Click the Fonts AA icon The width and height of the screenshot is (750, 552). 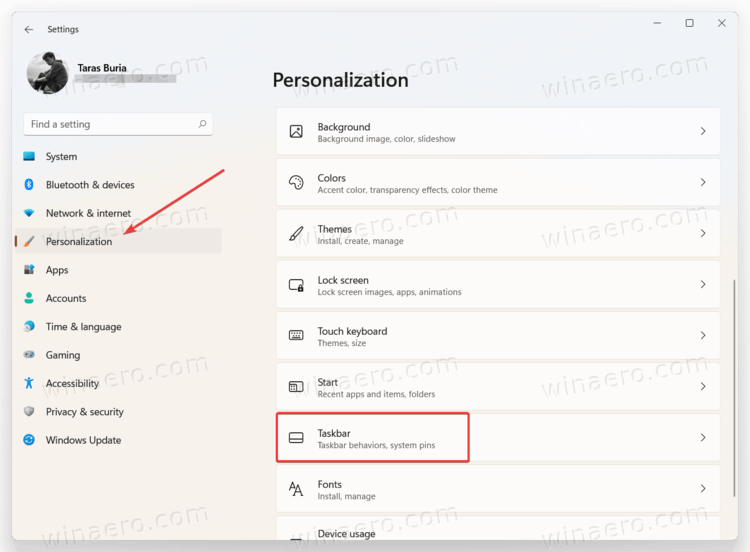pos(296,489)
